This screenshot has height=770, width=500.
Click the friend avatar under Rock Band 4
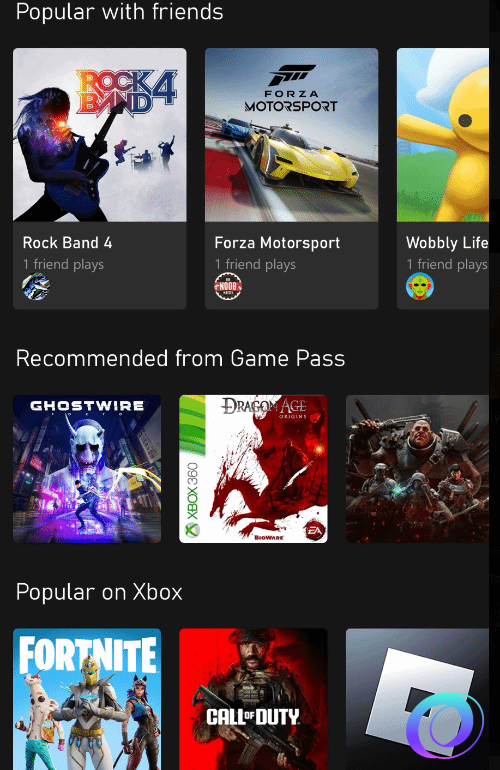coord(36,286)
